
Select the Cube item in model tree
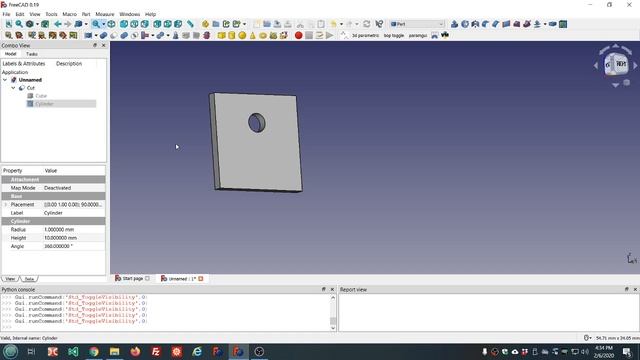(x=41, y=96)
